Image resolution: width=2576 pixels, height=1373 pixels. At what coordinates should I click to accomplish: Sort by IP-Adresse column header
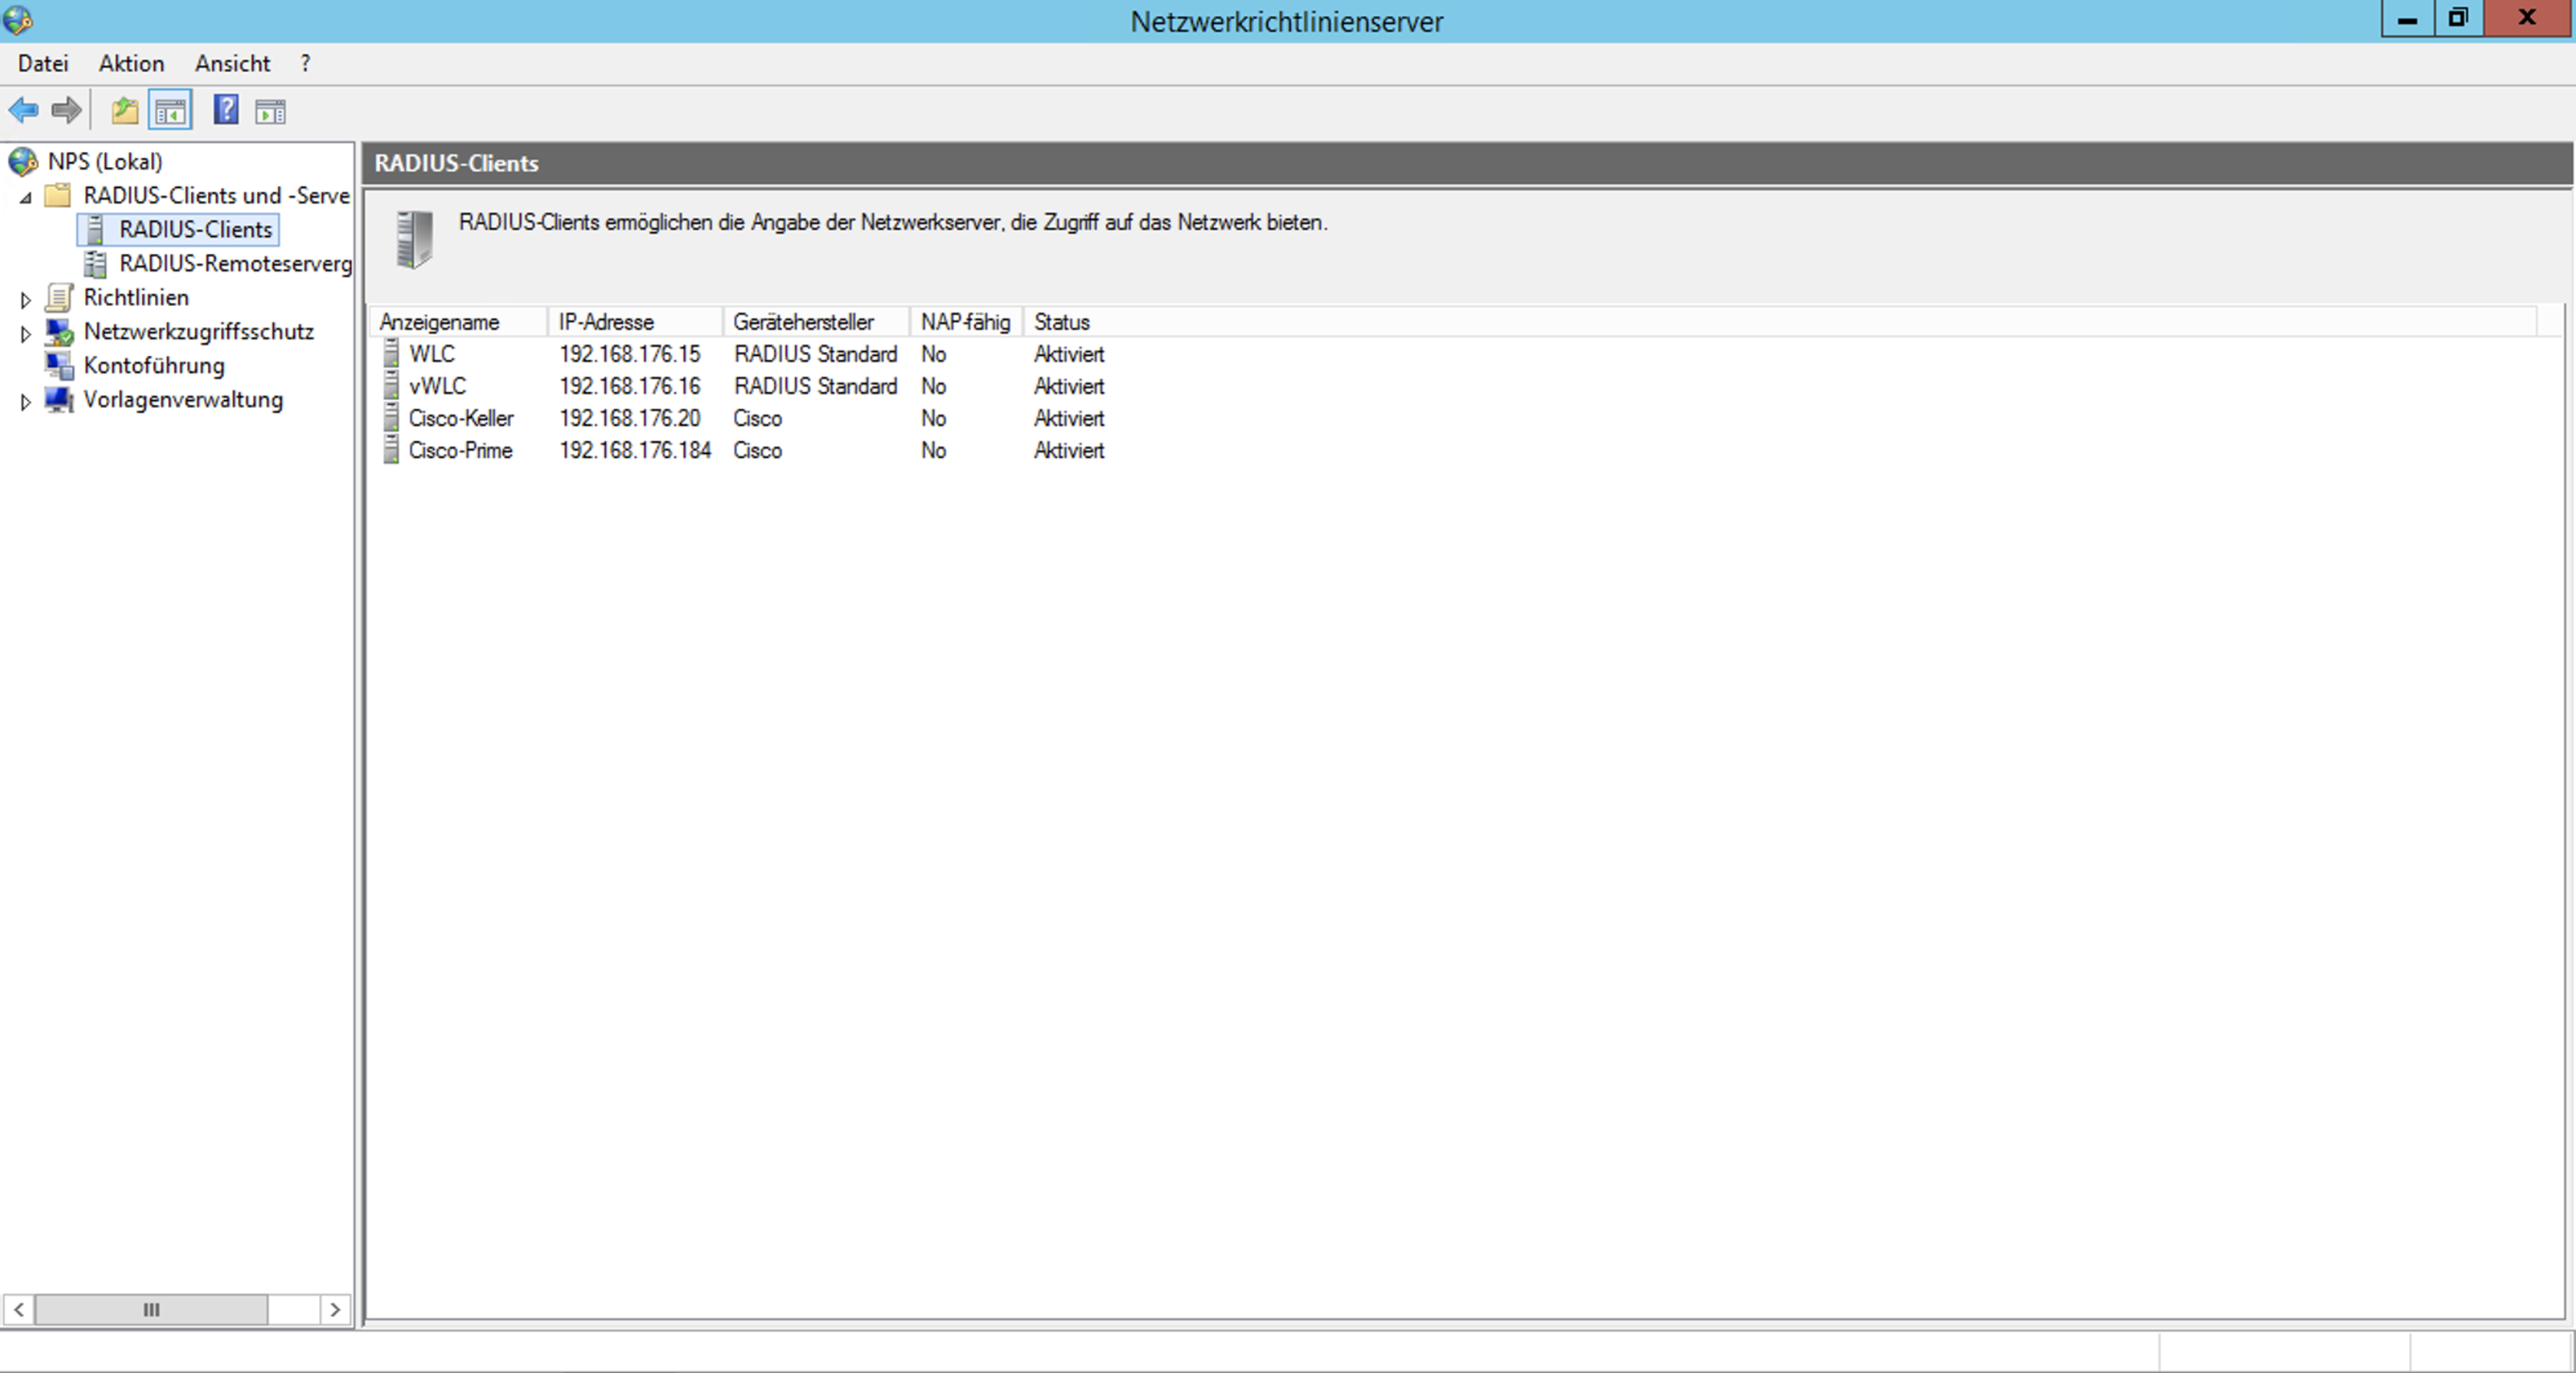(636, 322)
